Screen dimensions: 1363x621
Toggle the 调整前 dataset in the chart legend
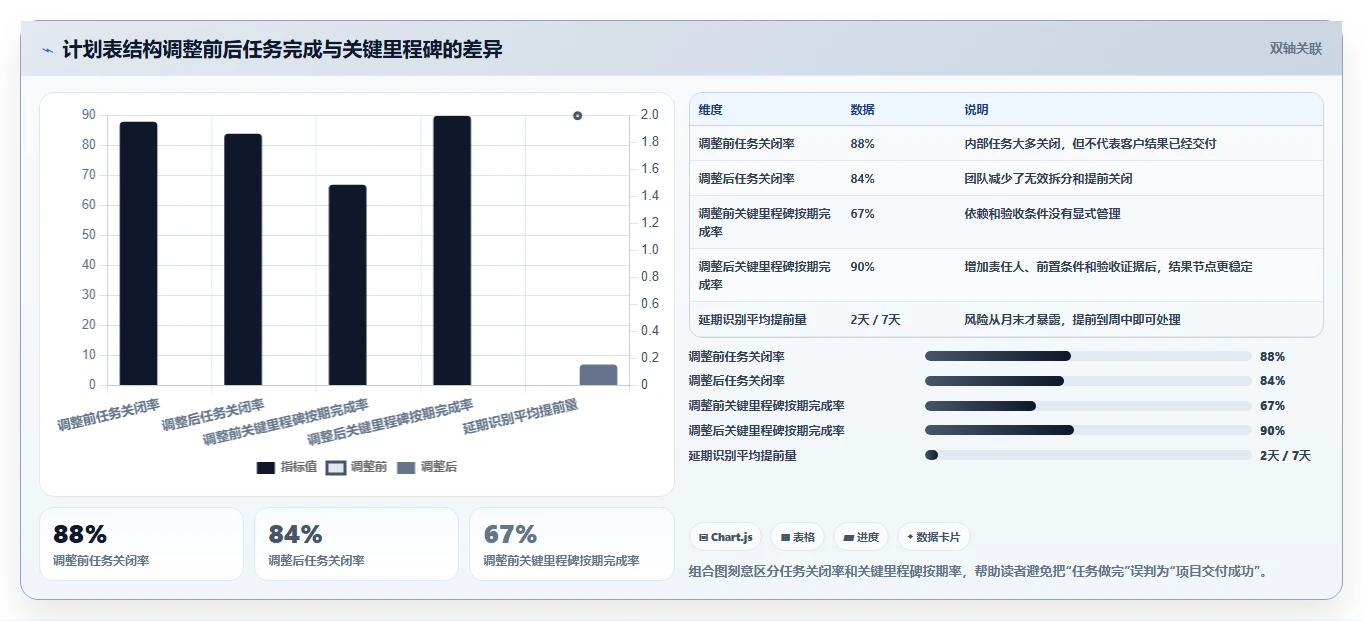click(x=357, y=467)
